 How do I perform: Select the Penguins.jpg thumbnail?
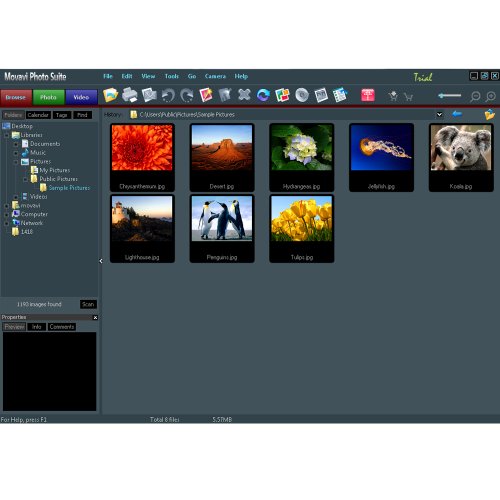(x=222, y=229)
